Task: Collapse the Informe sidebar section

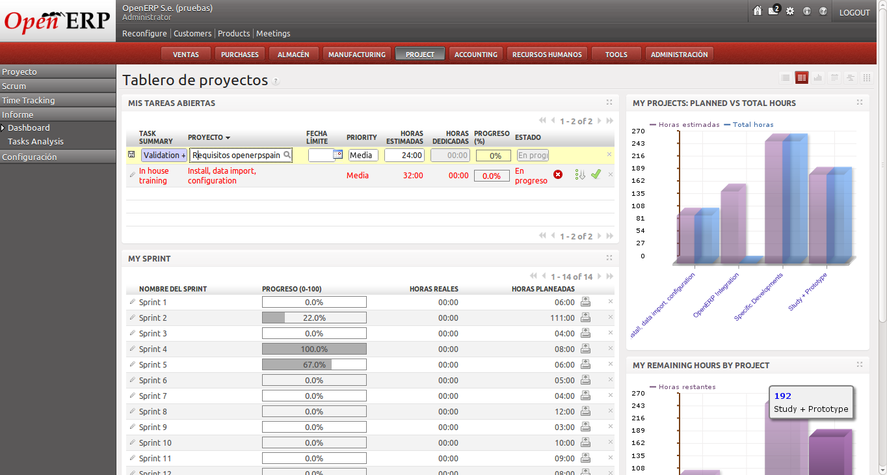Action: pyautogui.click(x=58, y=114)
